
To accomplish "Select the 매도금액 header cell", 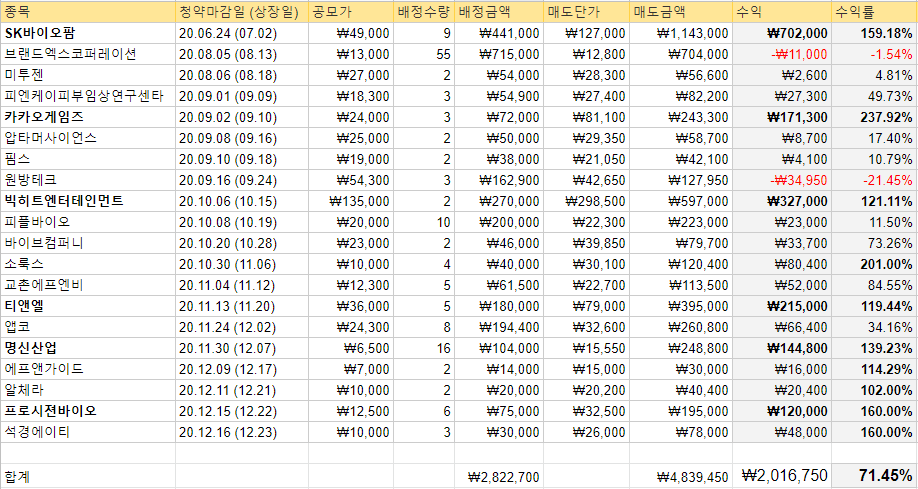I will (681, 12).
